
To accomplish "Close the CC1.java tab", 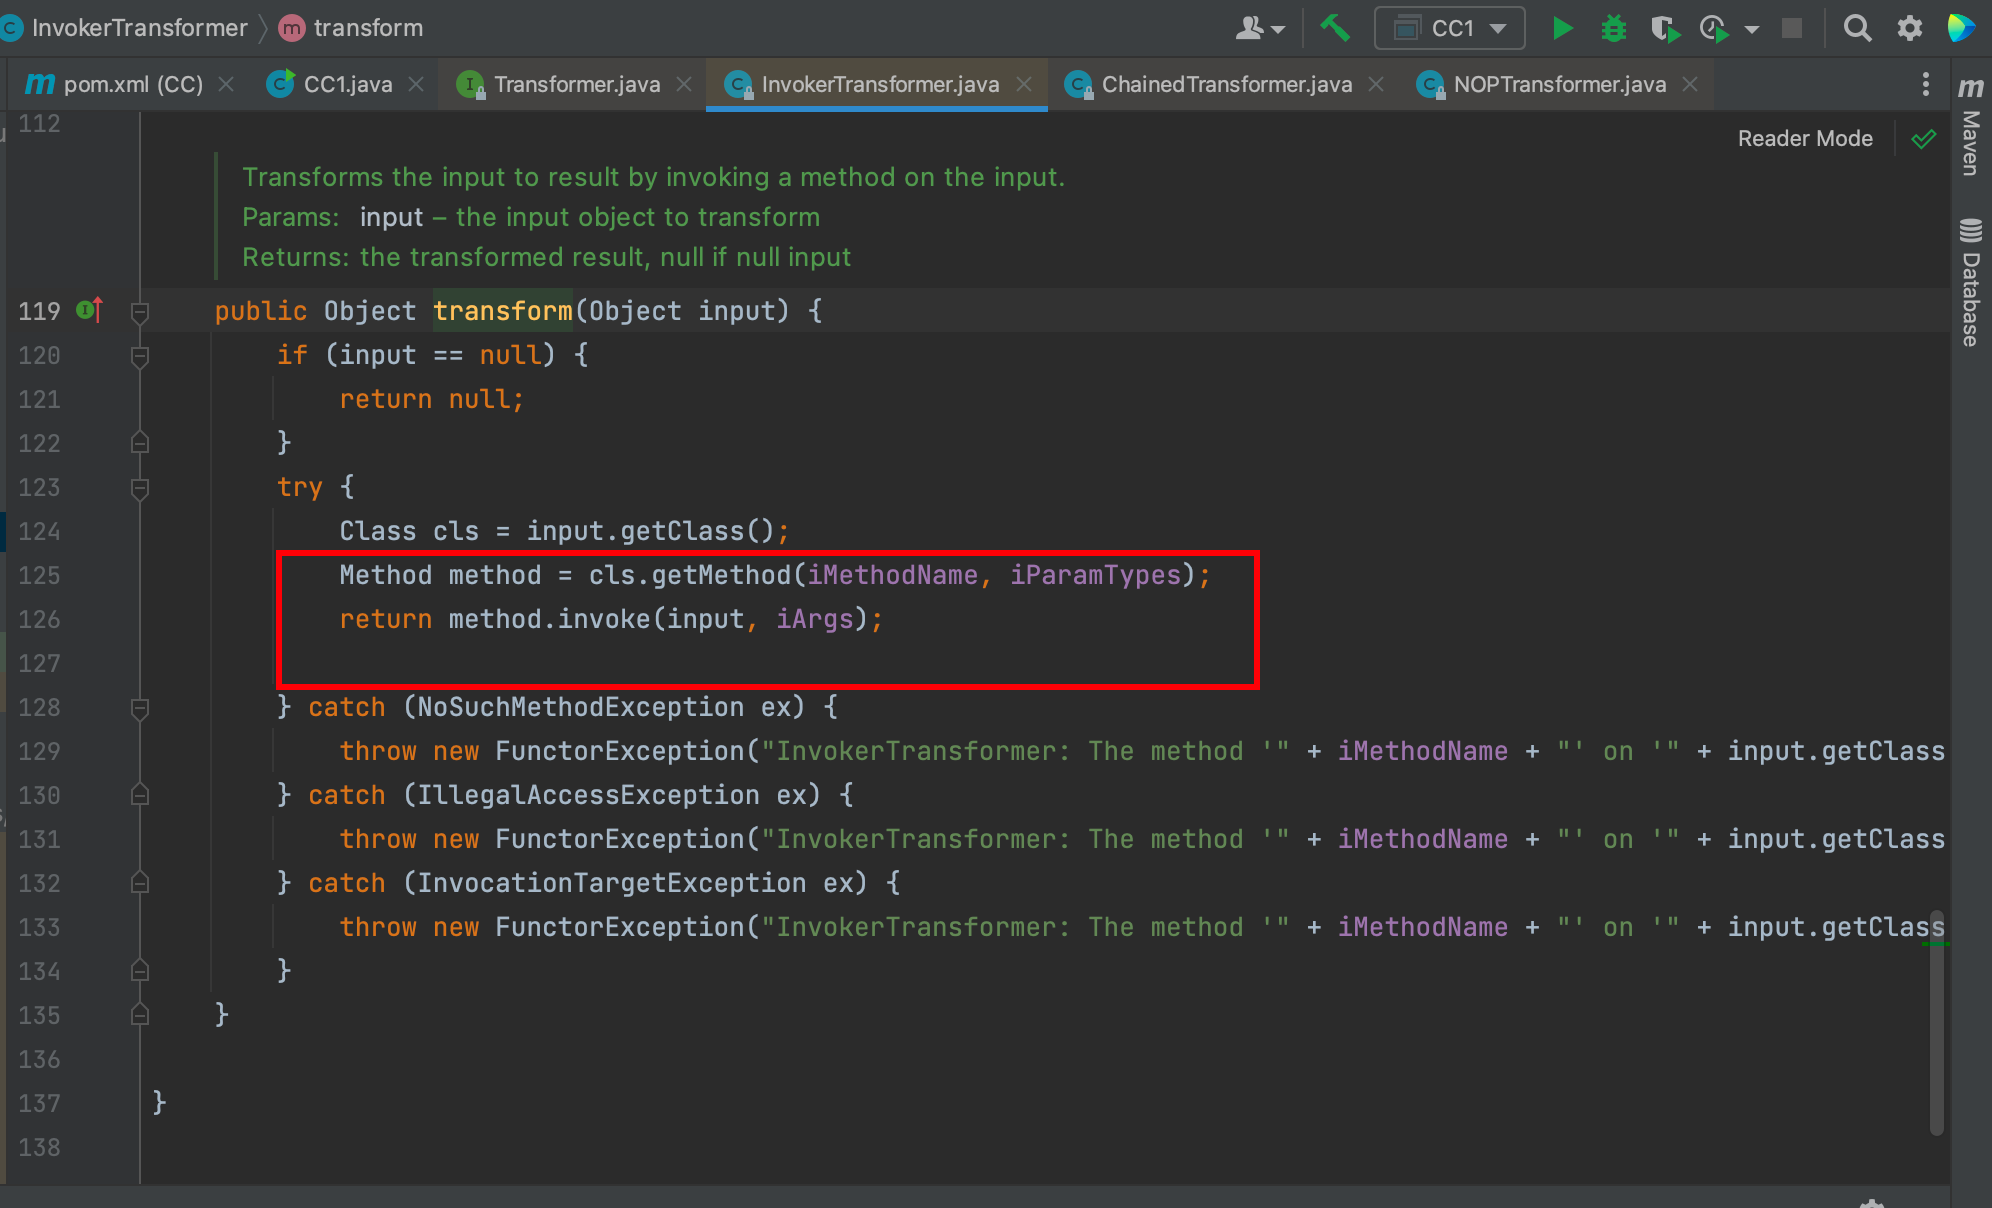I will coord(416,84).
